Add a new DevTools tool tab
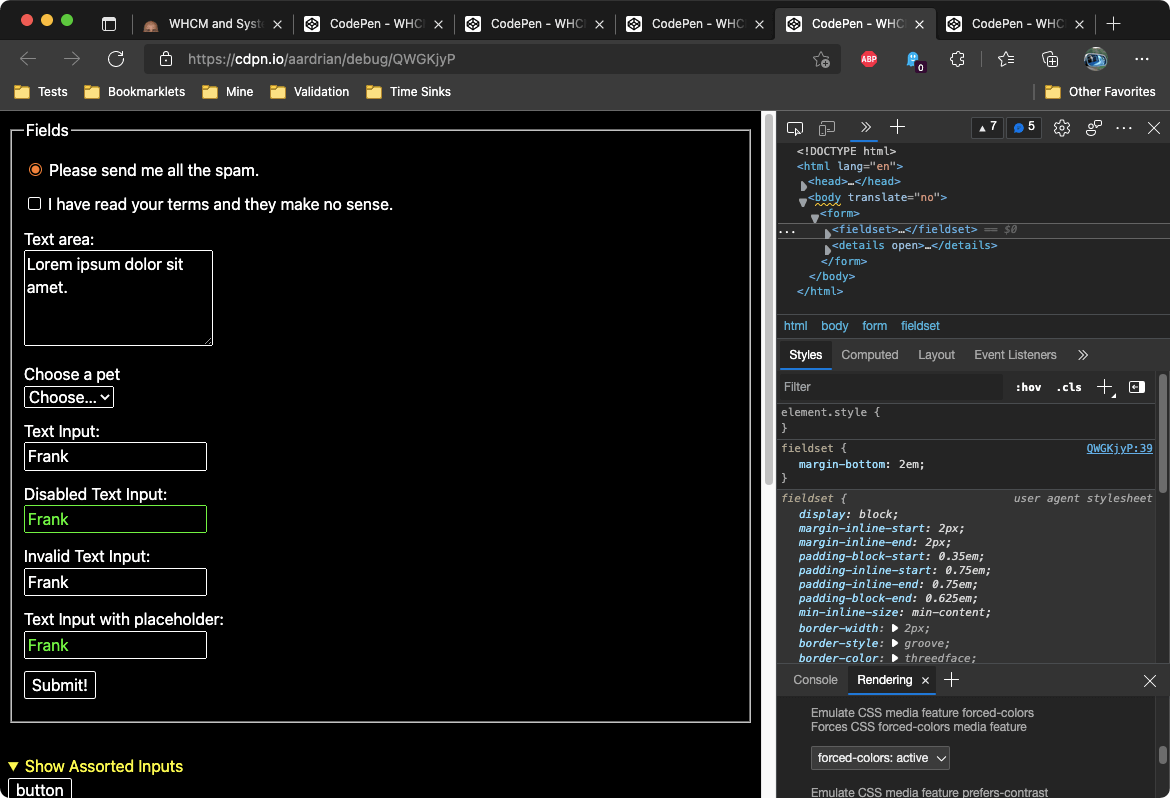The width and height of the screenshot is (1170, 798). coord(898,128)
